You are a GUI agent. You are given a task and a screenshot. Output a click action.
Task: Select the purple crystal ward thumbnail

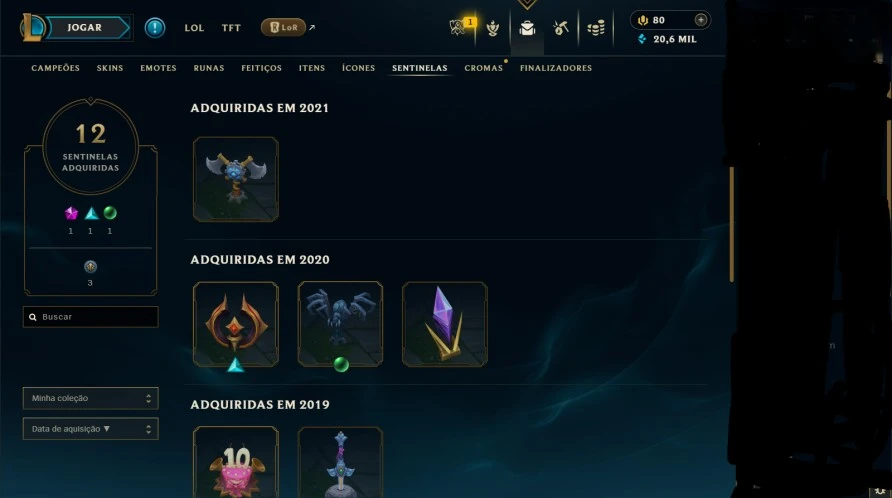[445, 324]
